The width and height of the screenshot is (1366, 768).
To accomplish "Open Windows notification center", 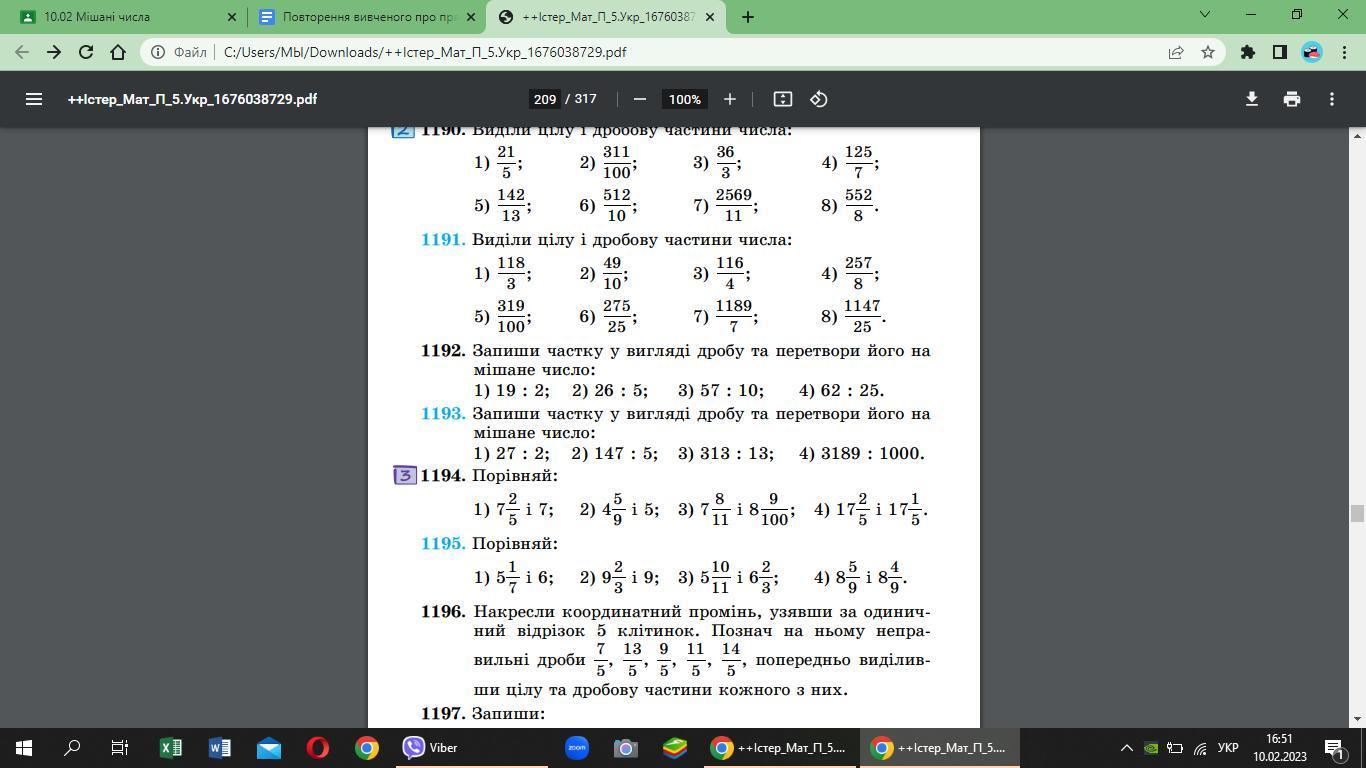I will point(1334,747).
